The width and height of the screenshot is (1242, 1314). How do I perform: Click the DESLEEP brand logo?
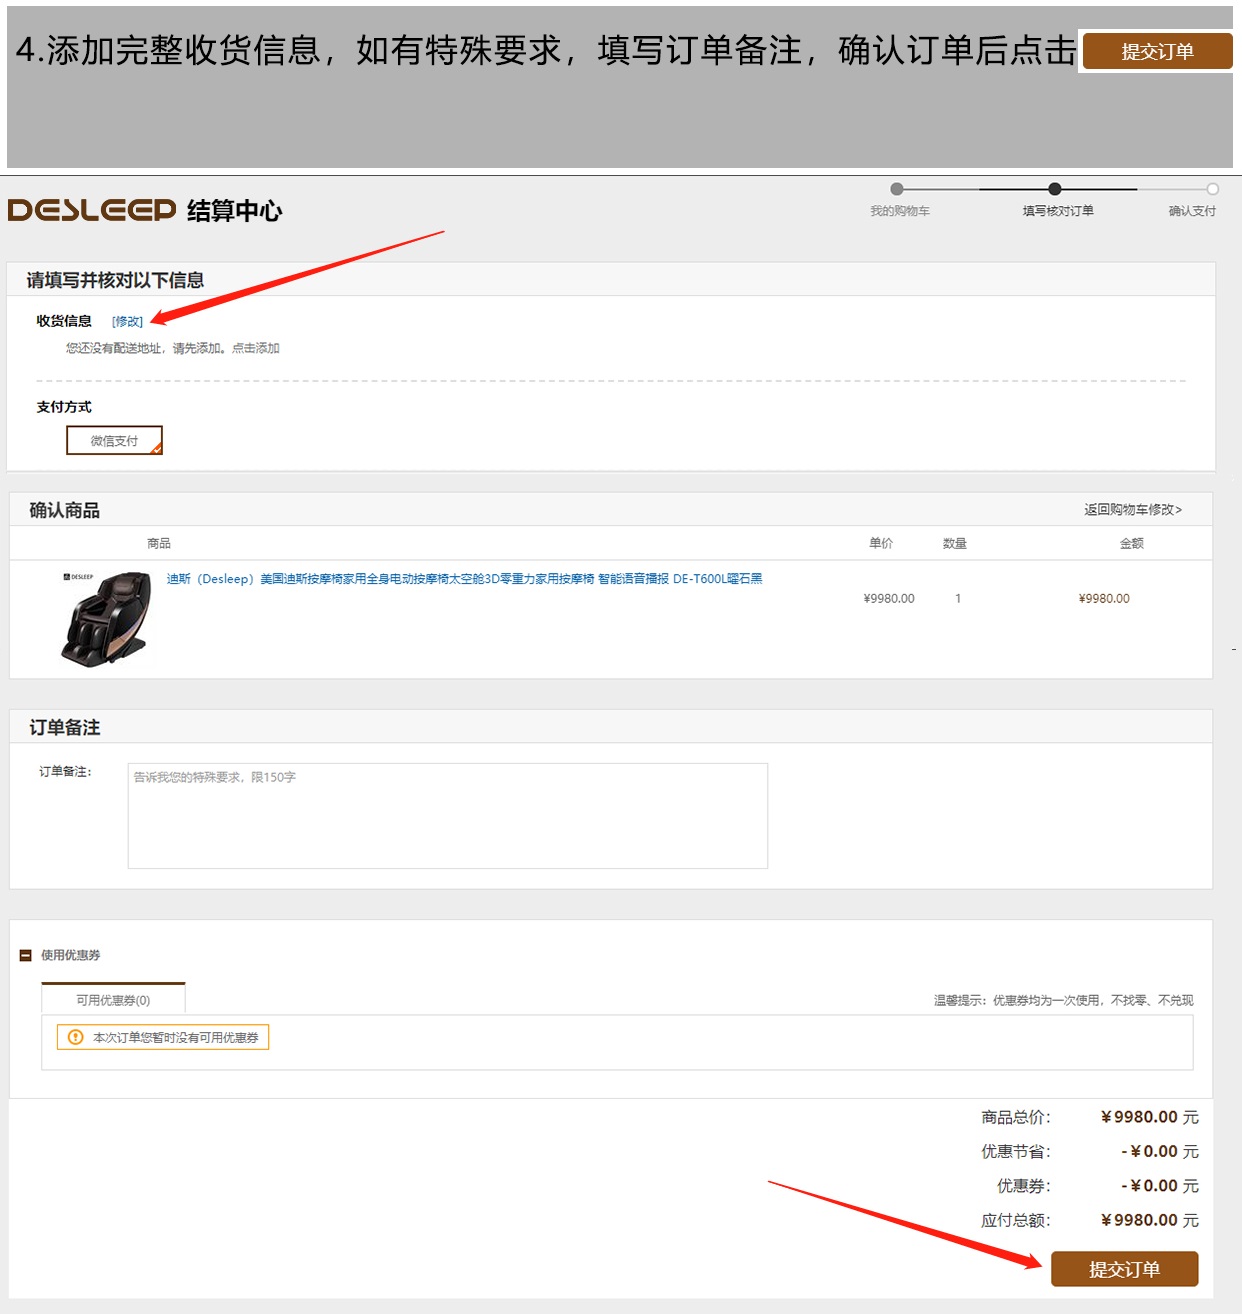click(91, 210)
